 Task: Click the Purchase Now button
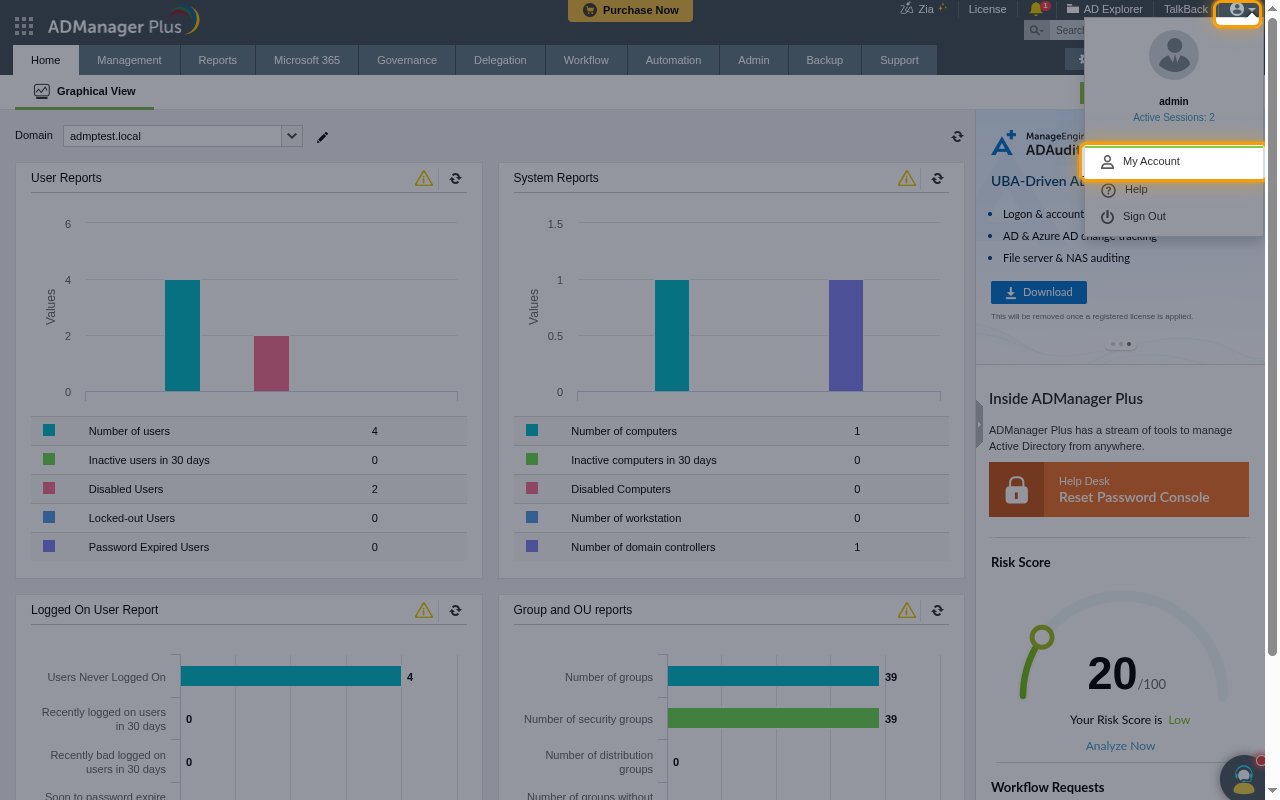coord(630,10)
